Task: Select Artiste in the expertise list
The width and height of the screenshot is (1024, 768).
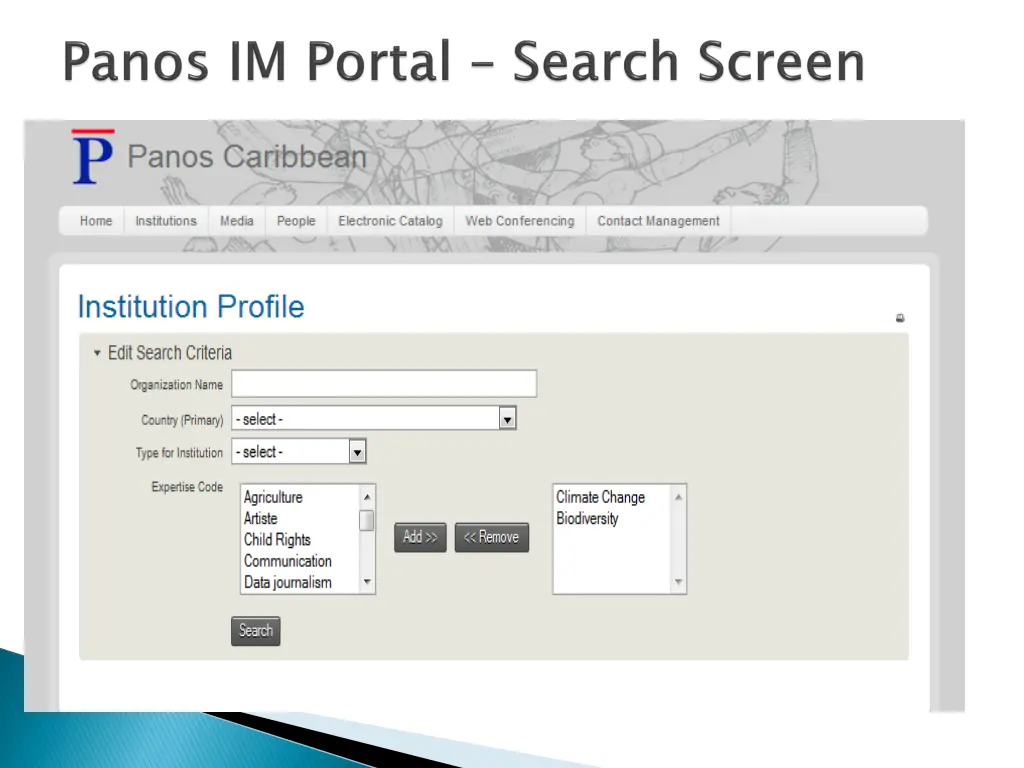Action: [x=261, y=519]
